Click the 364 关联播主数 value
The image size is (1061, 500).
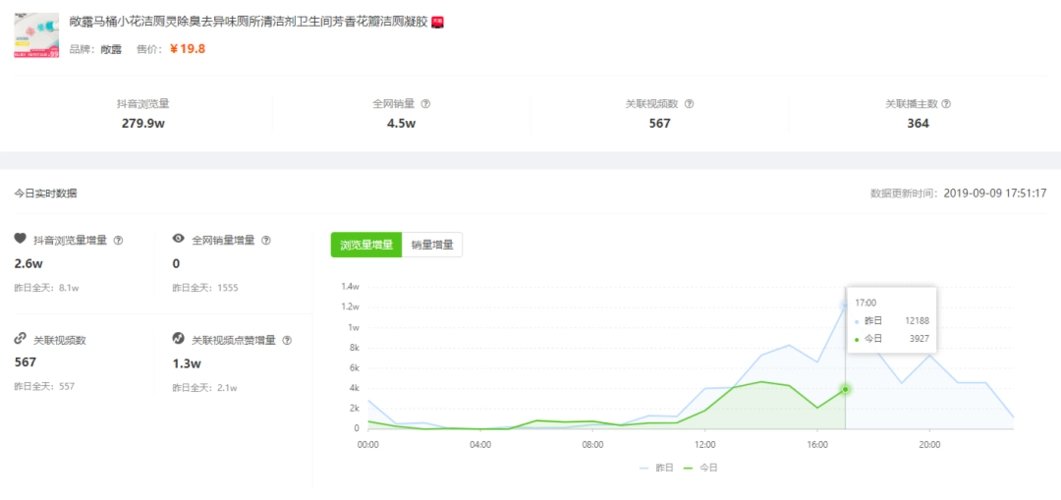pos(918,123)
